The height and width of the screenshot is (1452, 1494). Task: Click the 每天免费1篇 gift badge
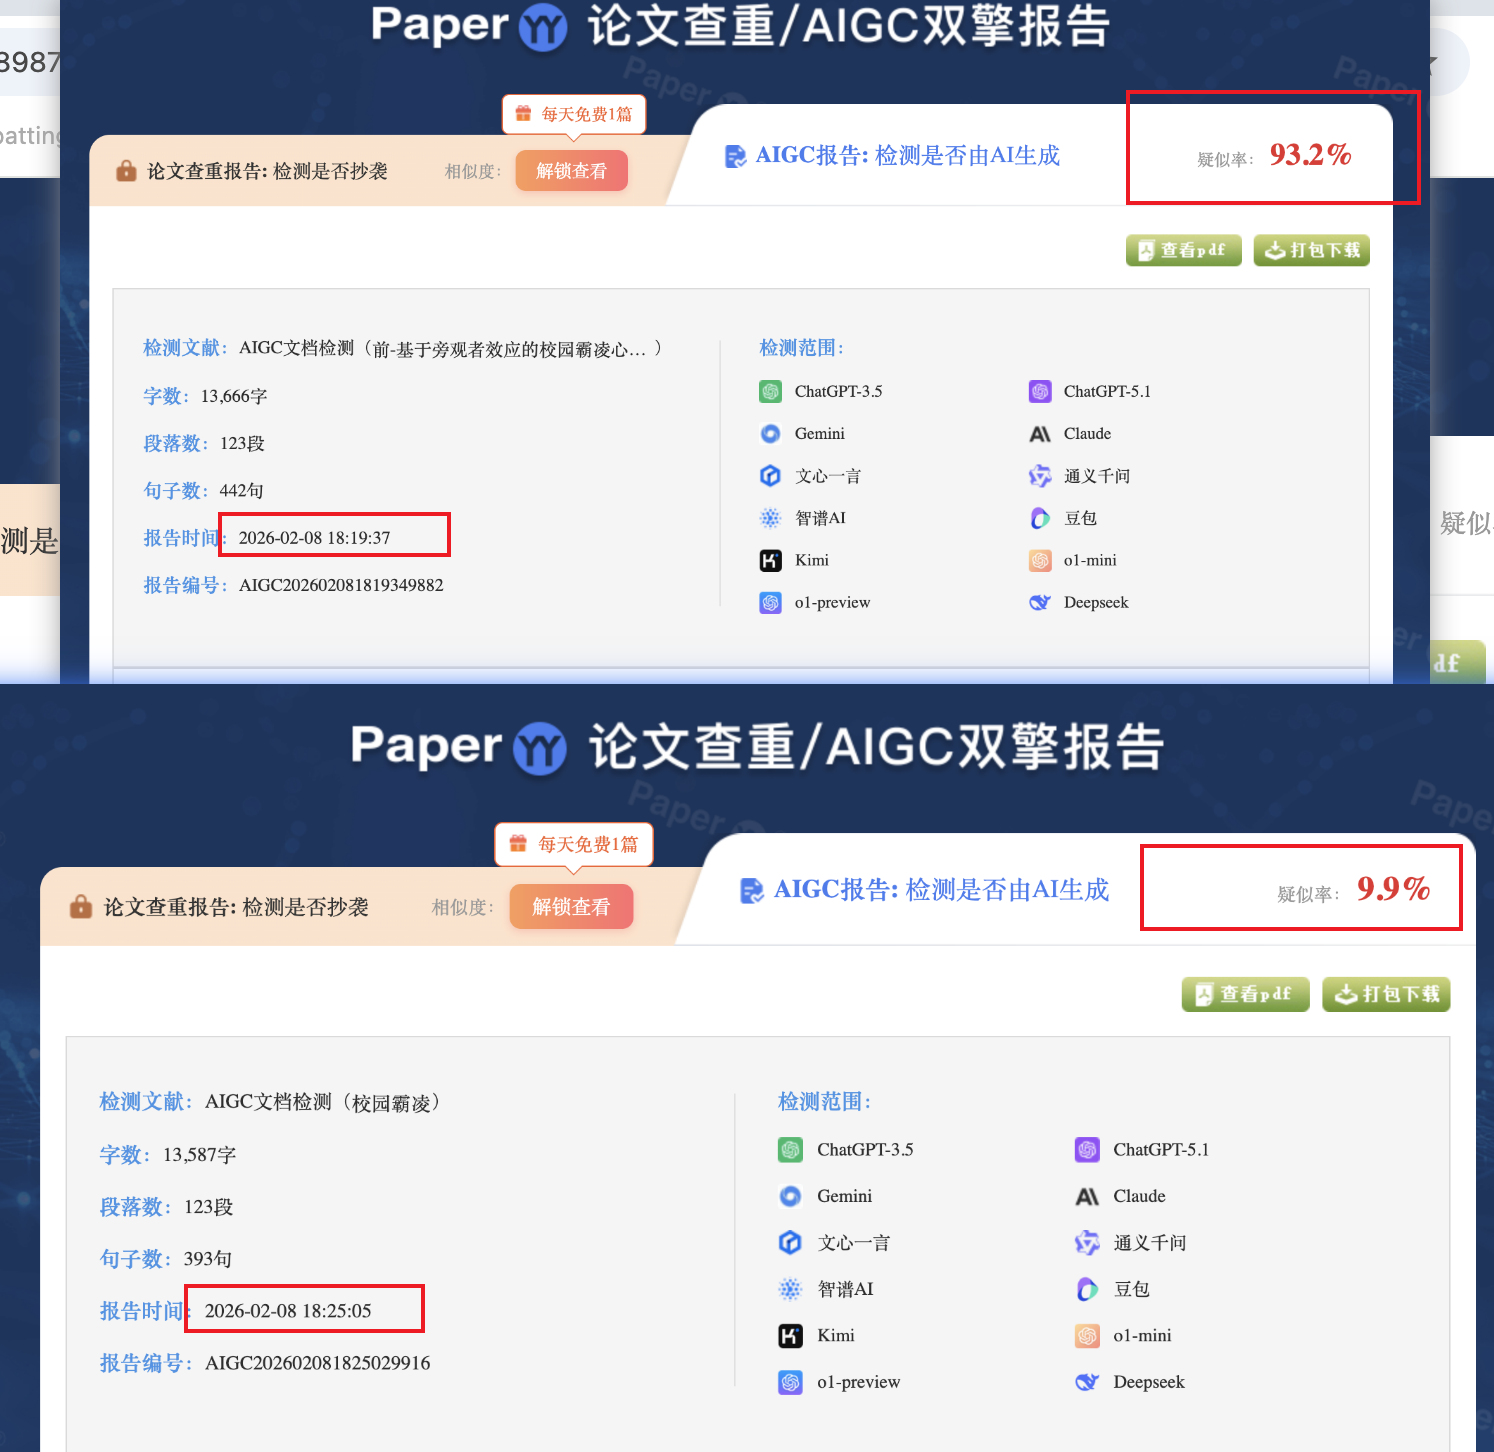point(572,114)
